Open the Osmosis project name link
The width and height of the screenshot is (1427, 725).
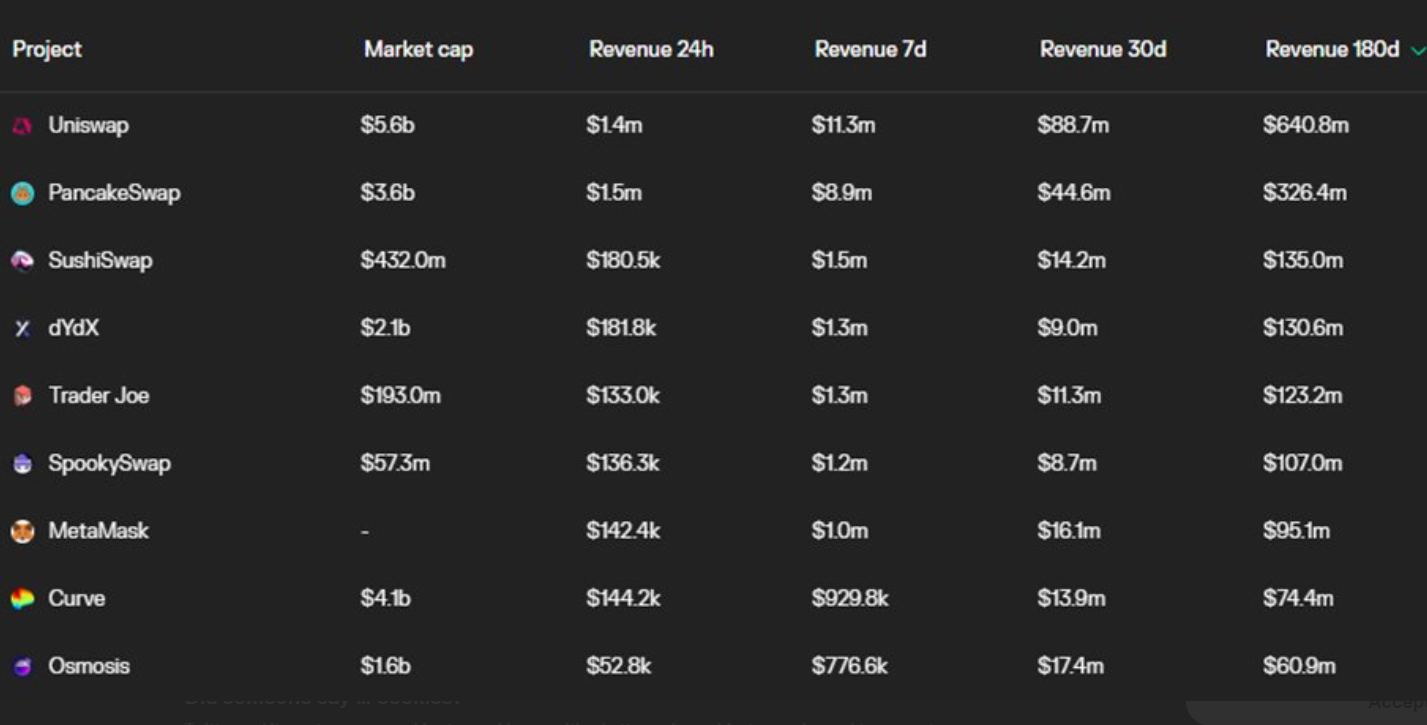click(89, 666)
